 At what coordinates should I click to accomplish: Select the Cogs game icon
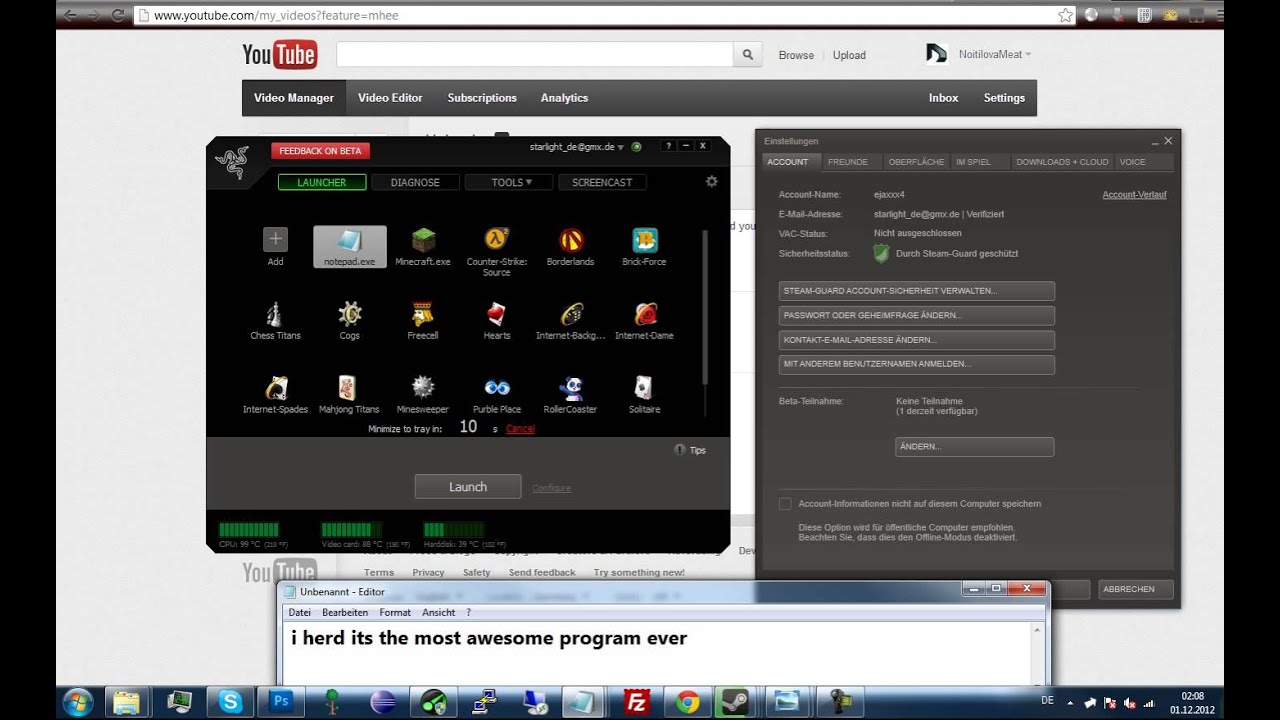349,320
